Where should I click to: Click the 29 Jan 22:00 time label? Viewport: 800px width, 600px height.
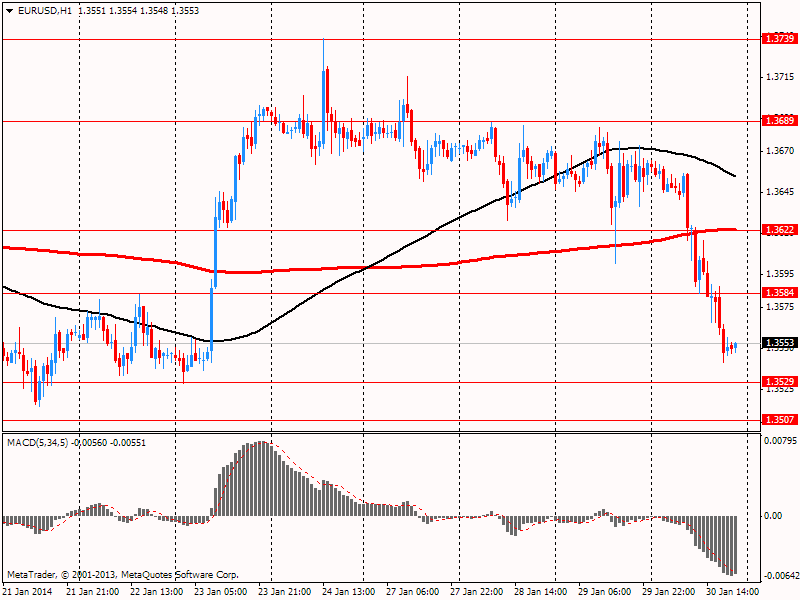669,592
